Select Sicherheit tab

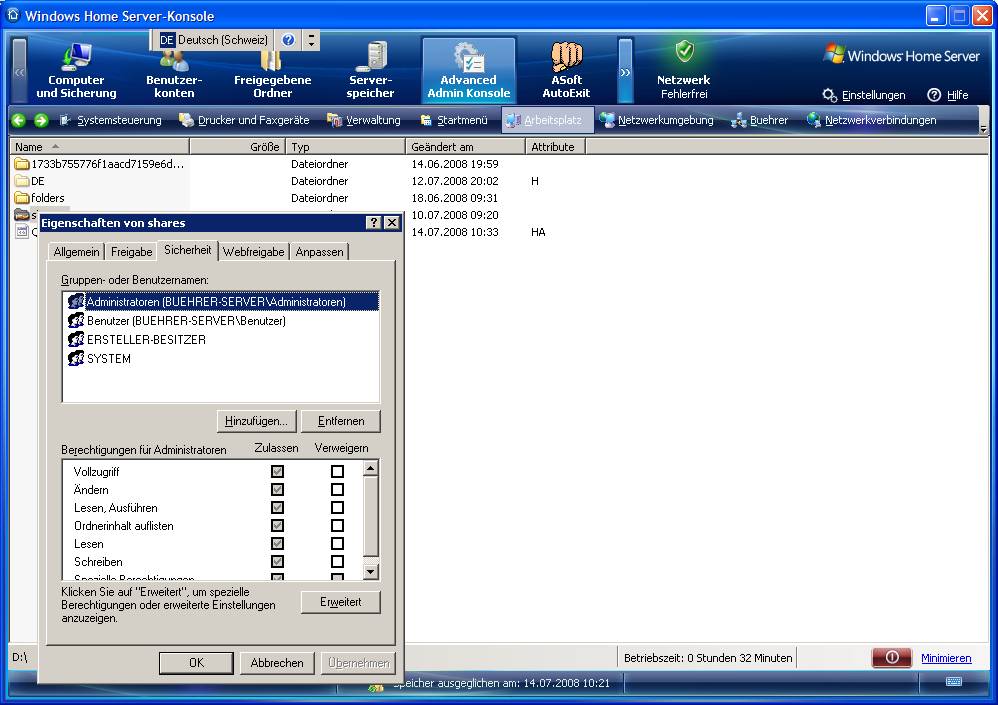[x=188, y=250]
